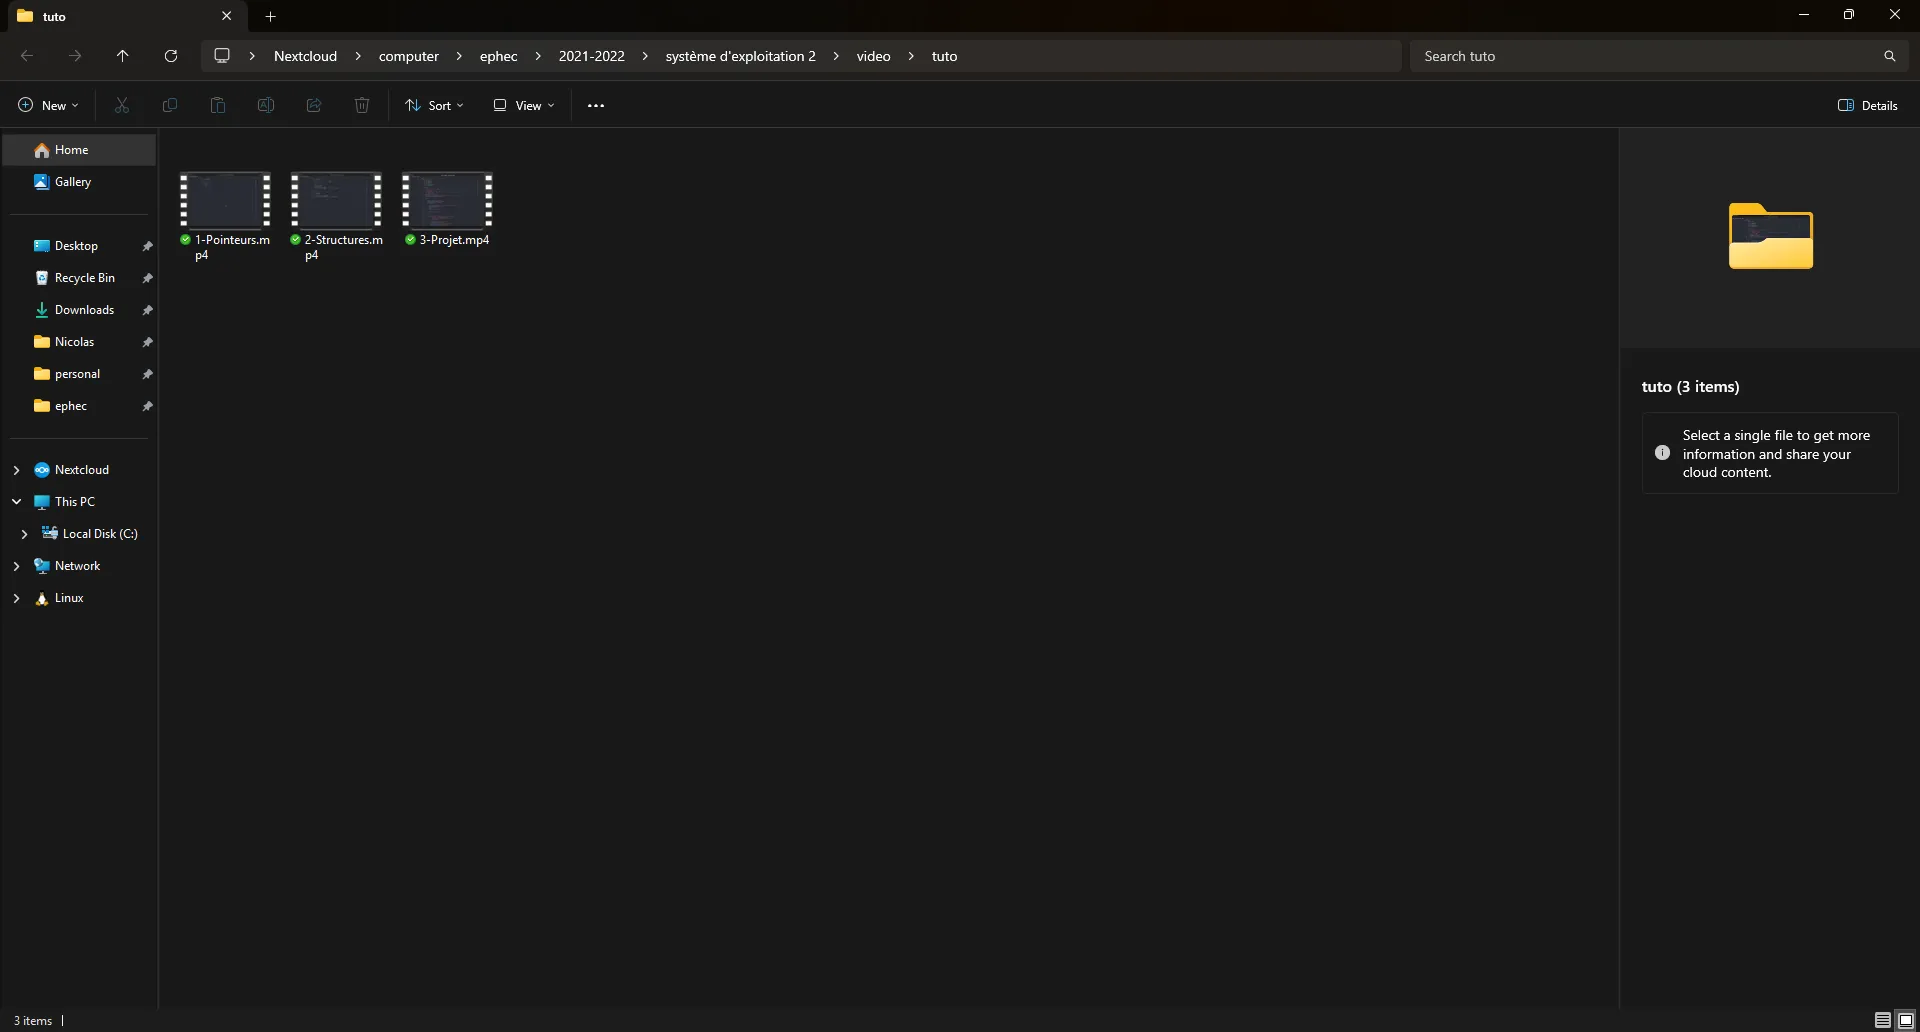Navigate to ephec in the breadcrumb path
Image resolution: width=1920 pixels, height=1032 pixels.
pos(498,56)
